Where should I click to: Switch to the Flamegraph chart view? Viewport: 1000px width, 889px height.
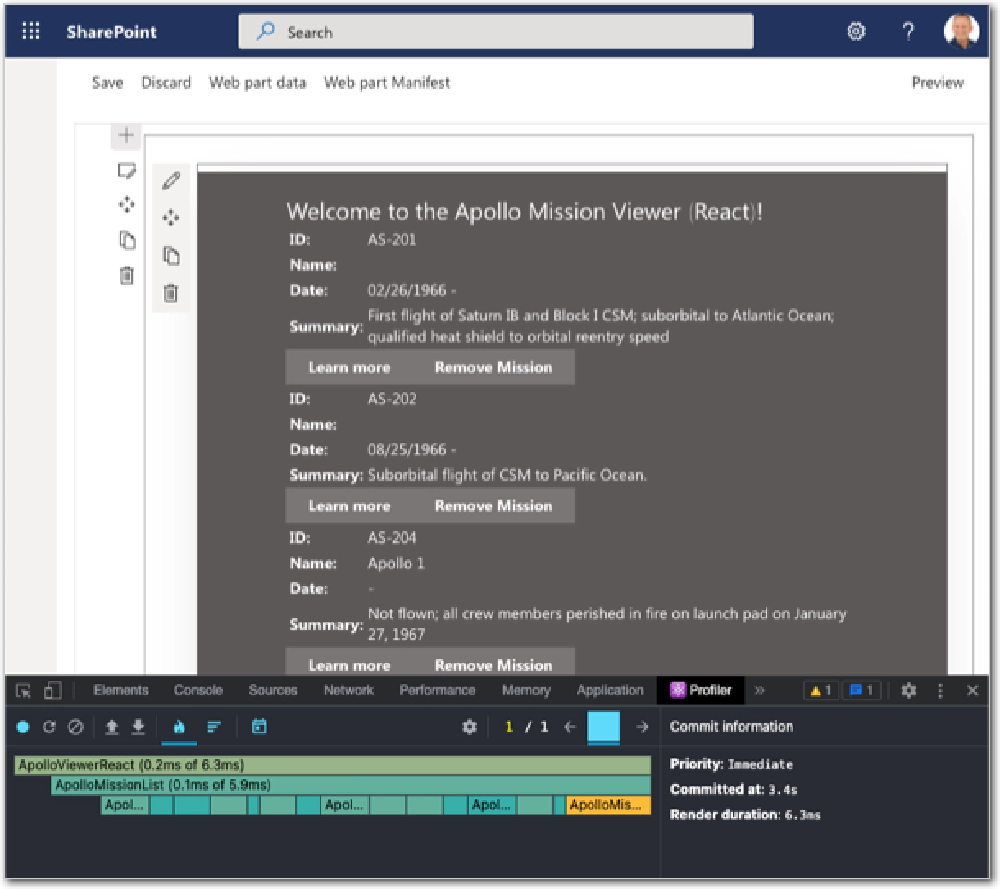178,727
